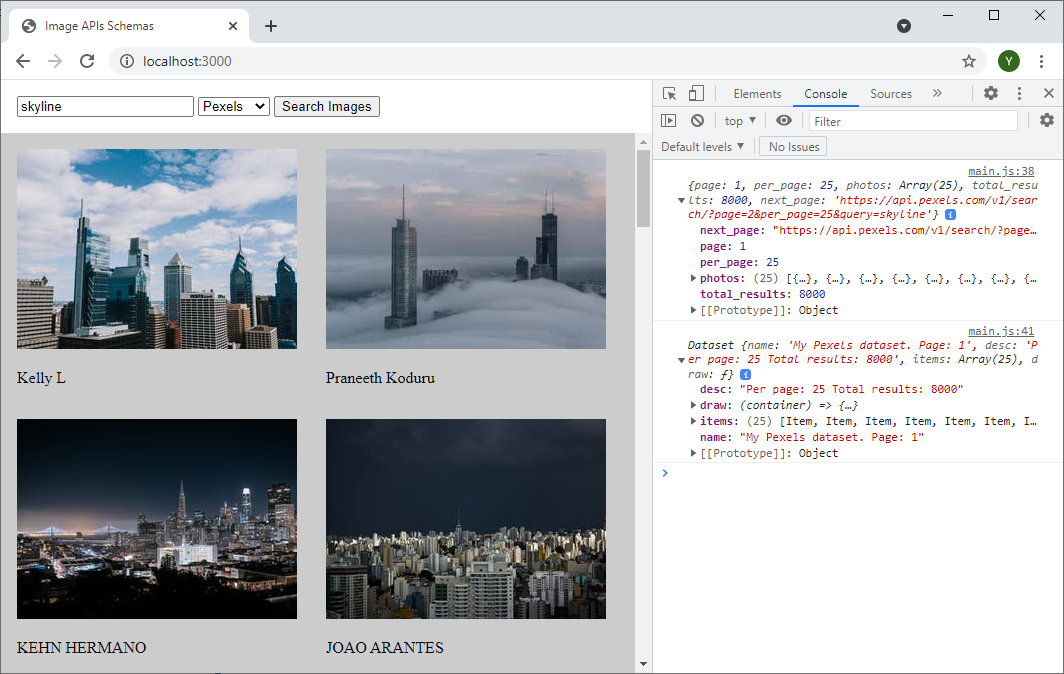This screenshot has height=674, width=1064.
Task: Open the main.js:38 source link
Action: click(x=1001, y=170)
